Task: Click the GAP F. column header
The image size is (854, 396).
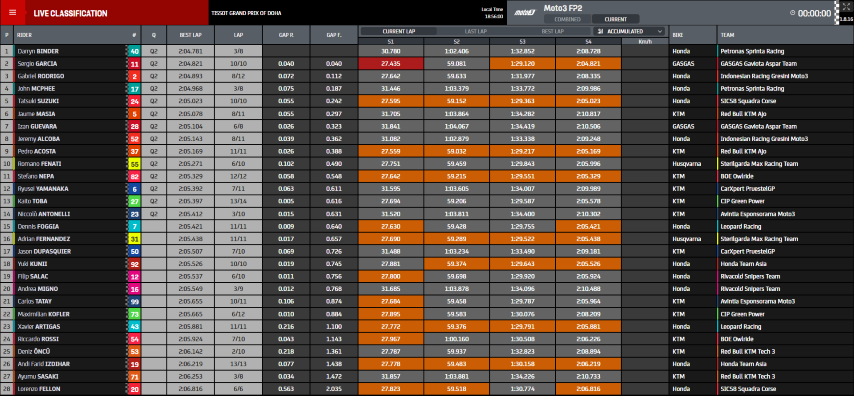Action: [334, 35]
